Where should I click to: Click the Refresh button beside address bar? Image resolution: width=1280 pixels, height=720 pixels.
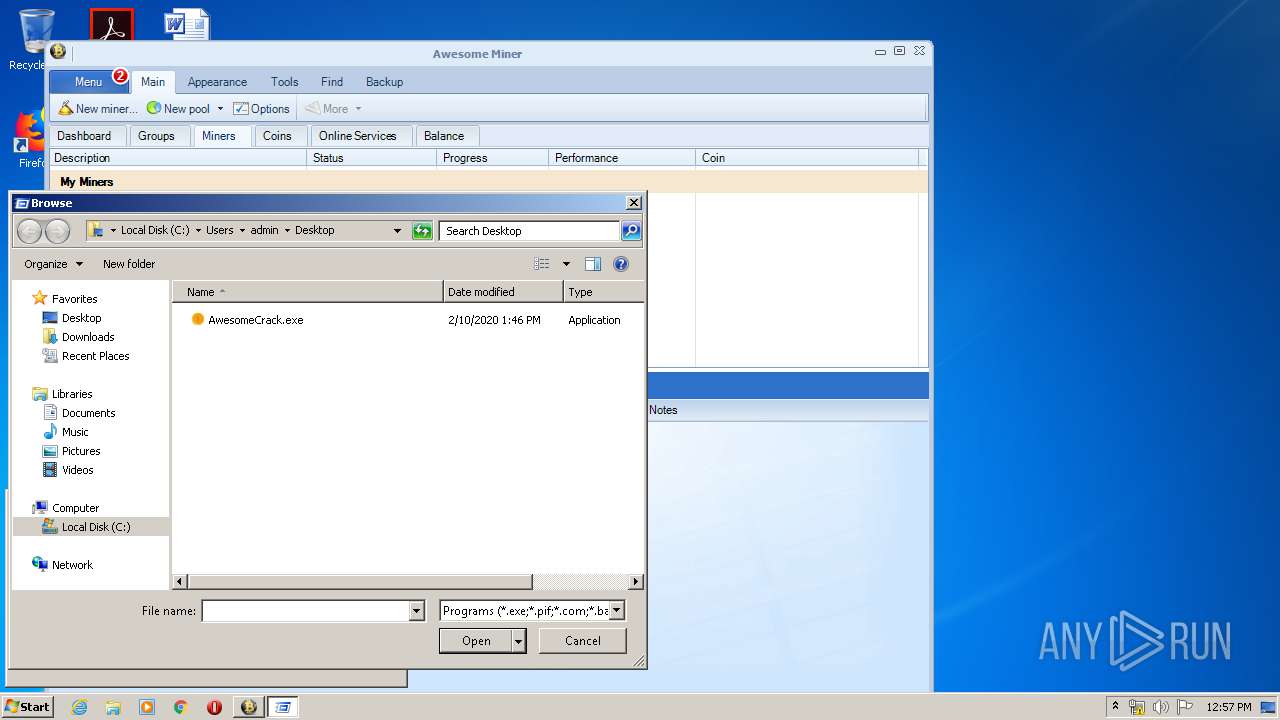[422, 231]
